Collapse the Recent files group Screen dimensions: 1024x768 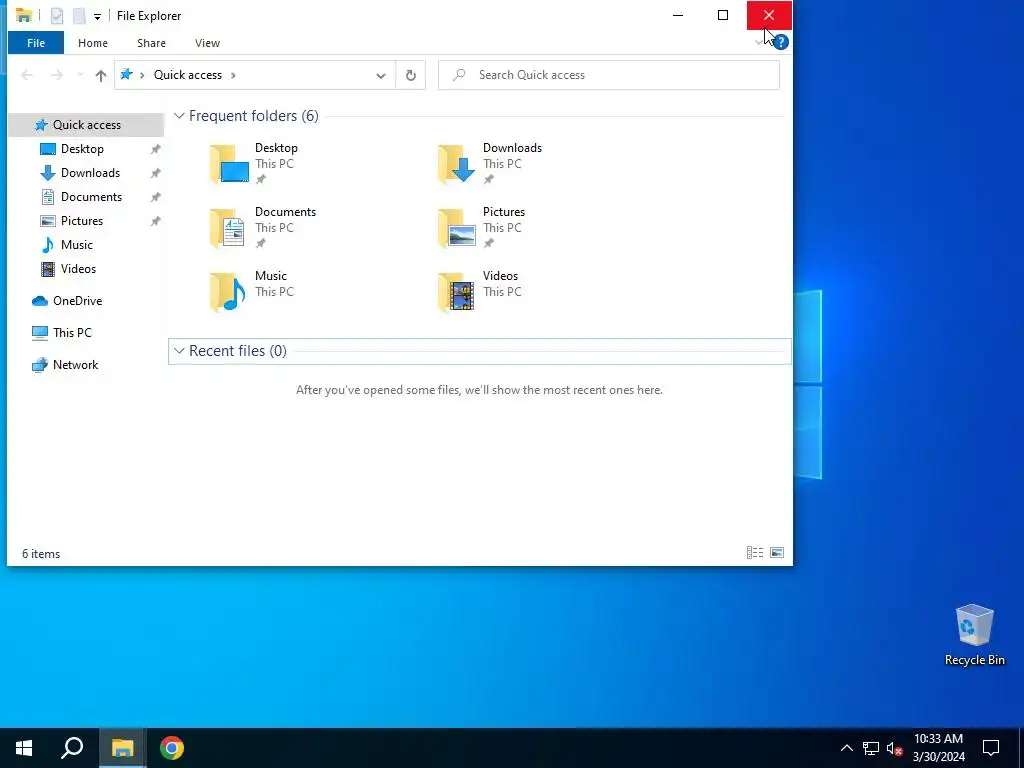(179, 351)
